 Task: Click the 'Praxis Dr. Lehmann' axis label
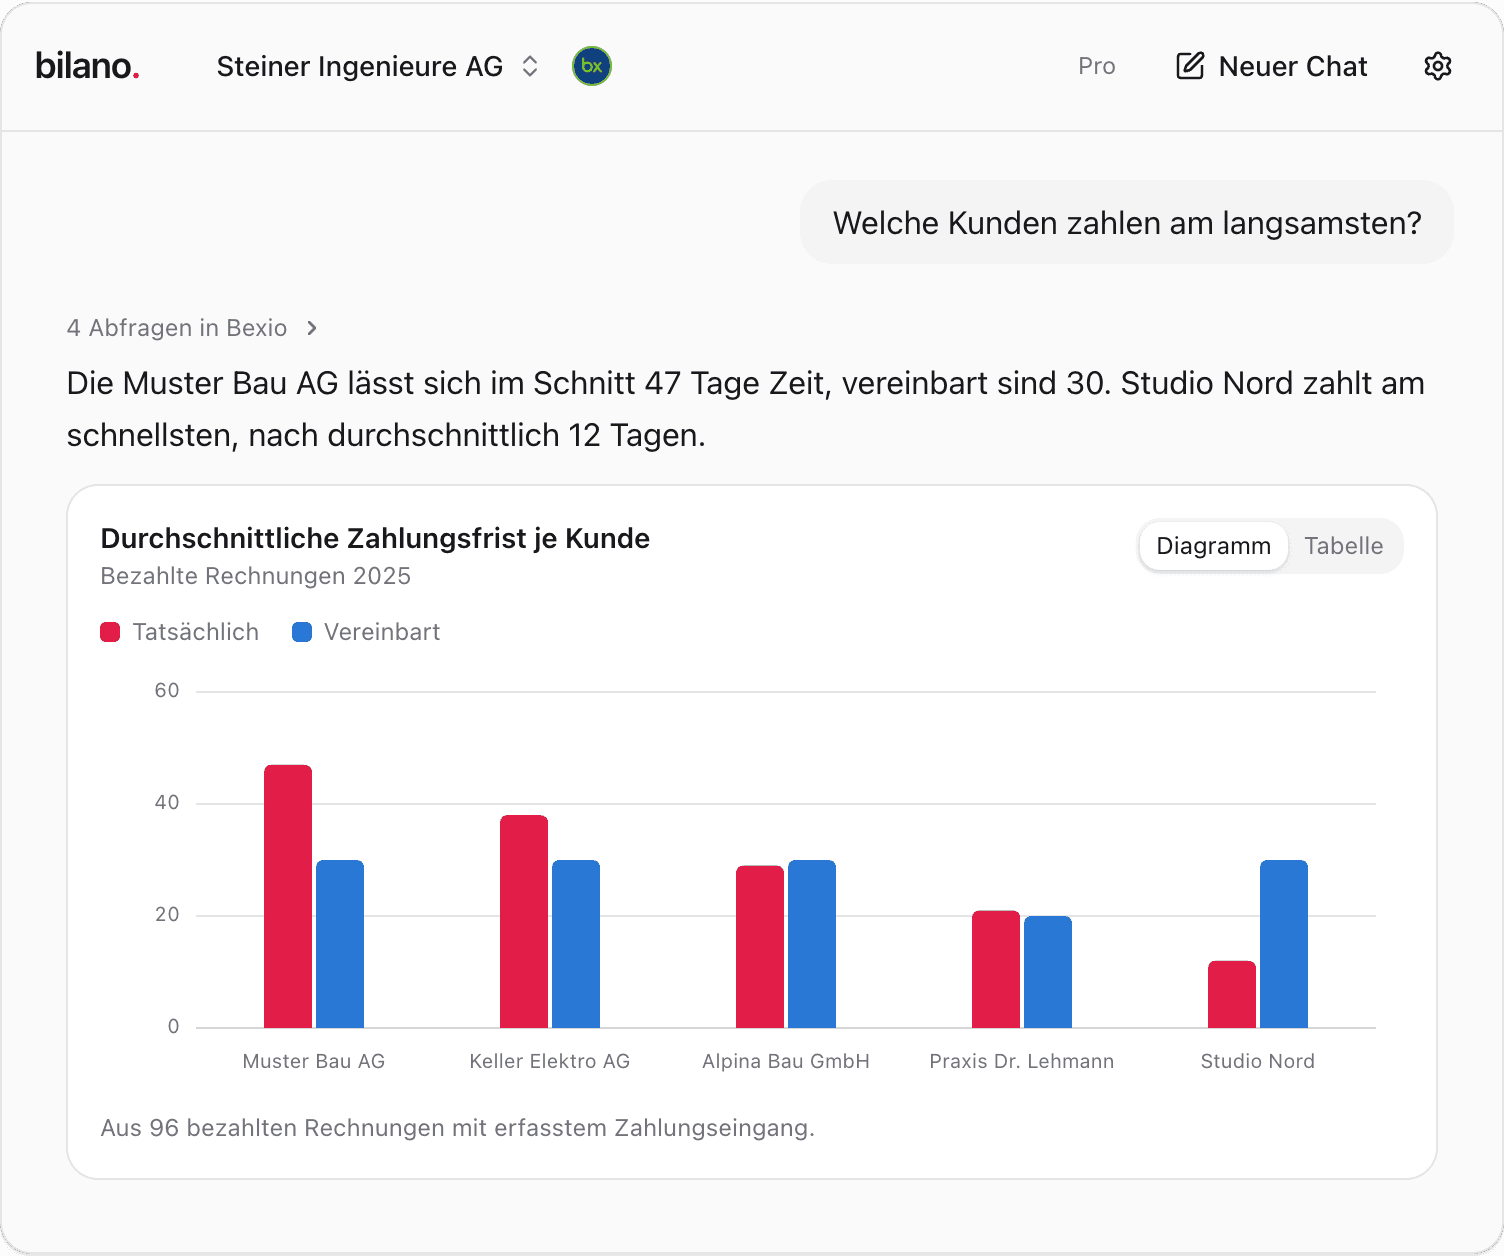[x=1022, y=1061]
